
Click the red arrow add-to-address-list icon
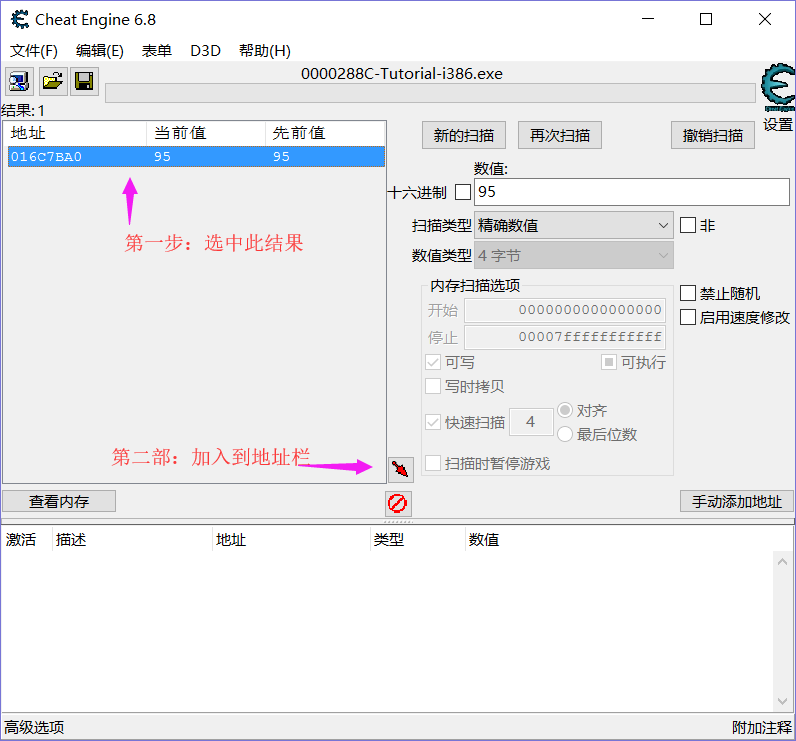point(401,469)
